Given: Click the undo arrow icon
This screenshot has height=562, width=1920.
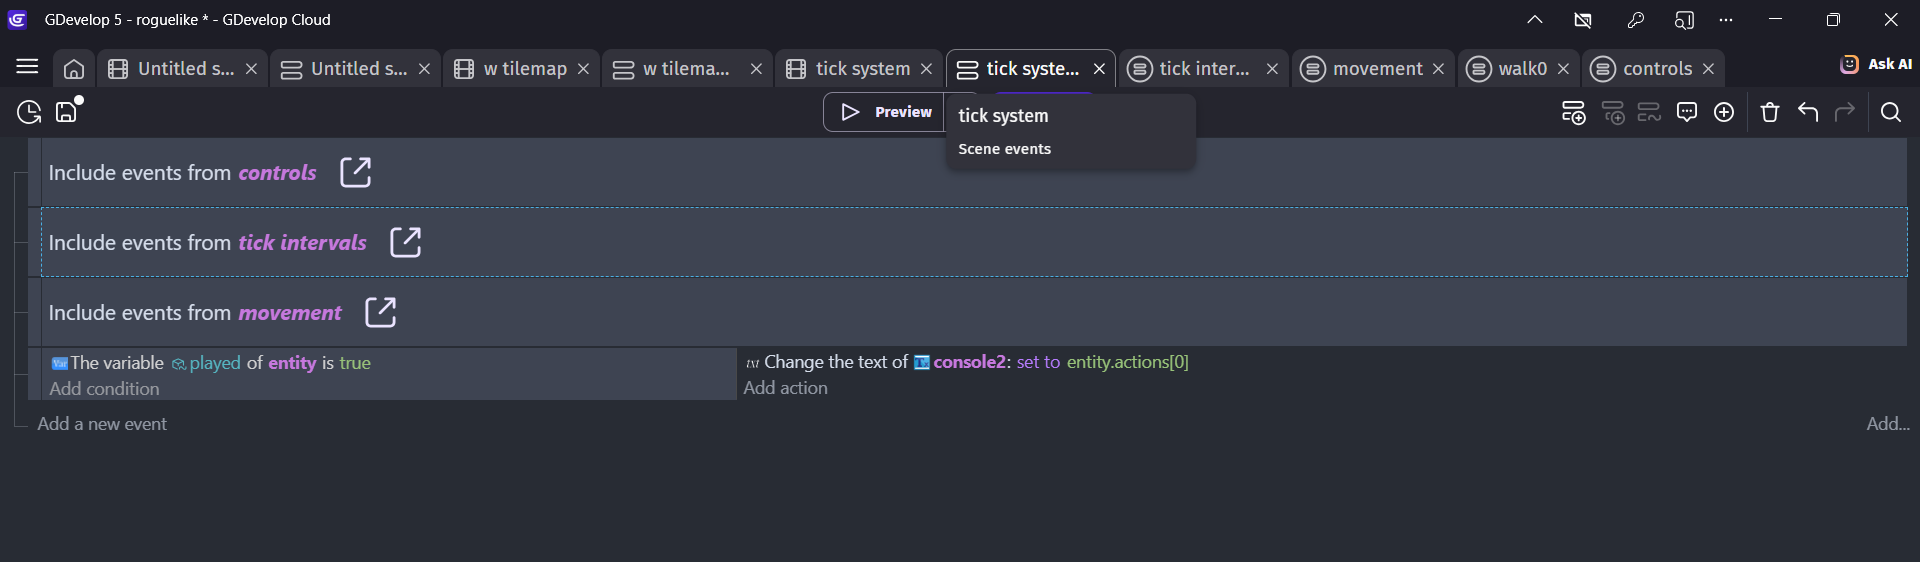Looking at the screenshot, I should click(1808, 112).
